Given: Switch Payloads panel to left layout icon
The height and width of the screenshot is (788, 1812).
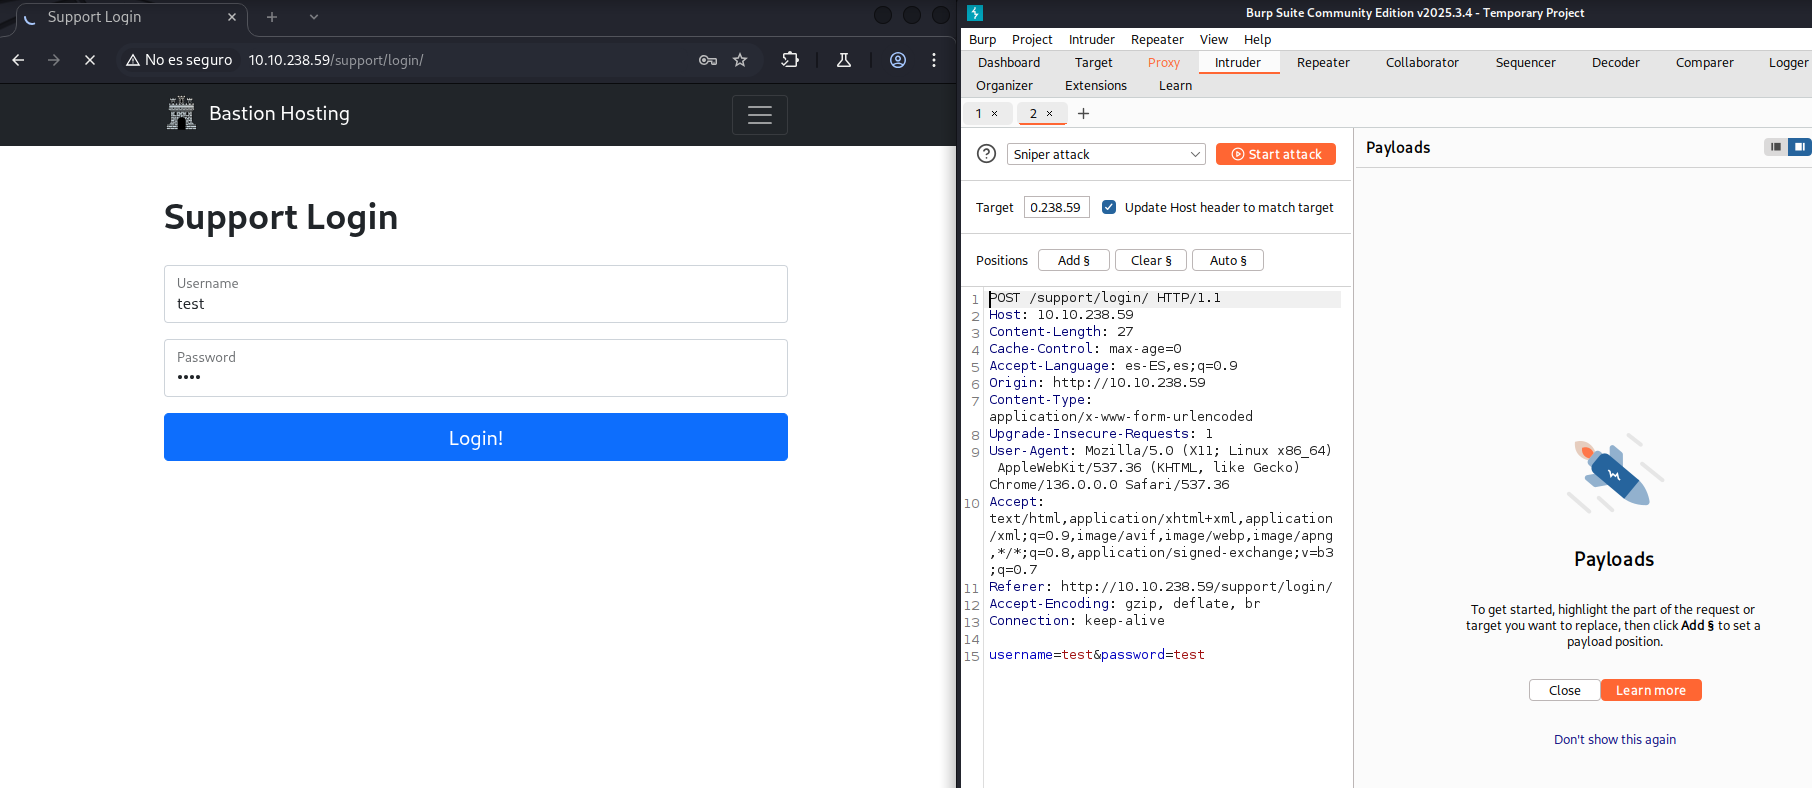Looking at the screenshot, I should click(x=1776, y=147).
